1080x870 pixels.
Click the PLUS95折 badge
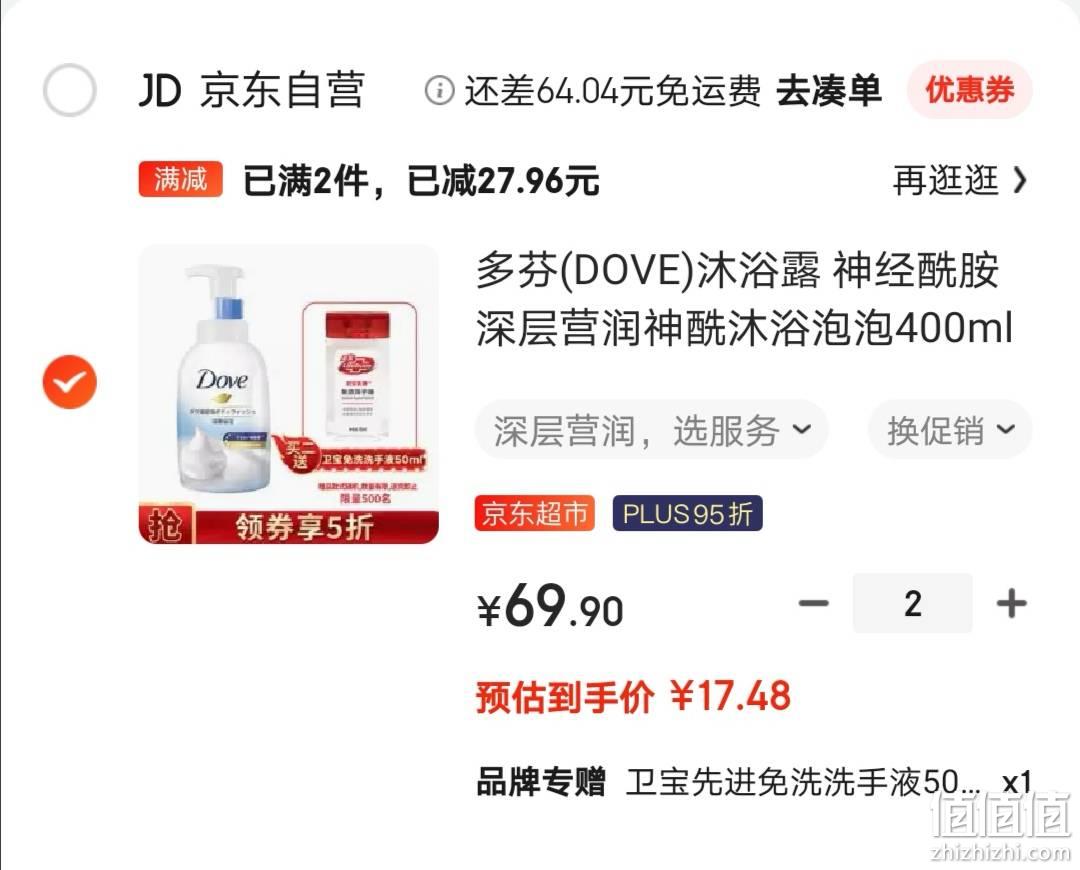pyautogui.click(x=687, y=513)
